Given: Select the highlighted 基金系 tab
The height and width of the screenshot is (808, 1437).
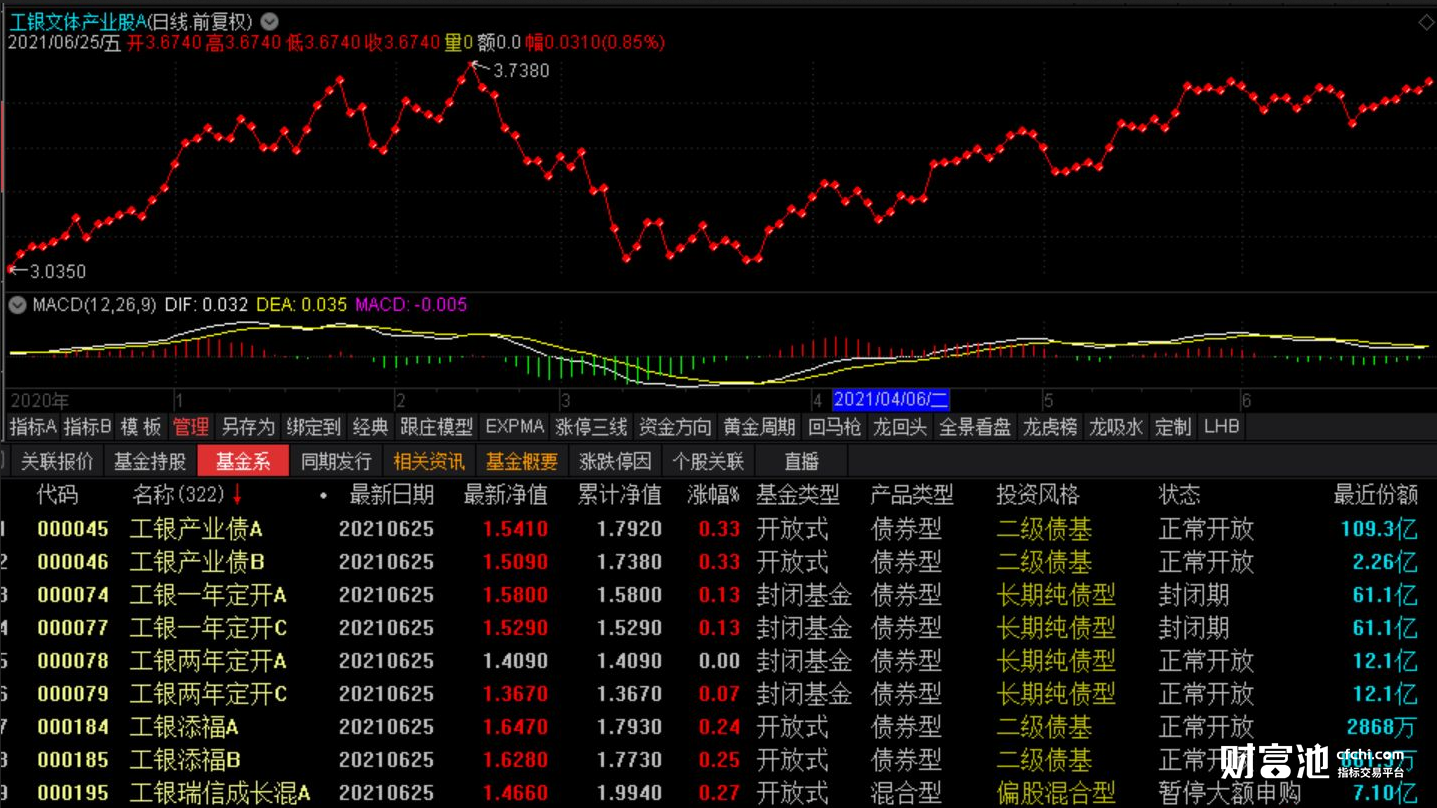Looking at the screenshot, I should (x=243, y=461).
